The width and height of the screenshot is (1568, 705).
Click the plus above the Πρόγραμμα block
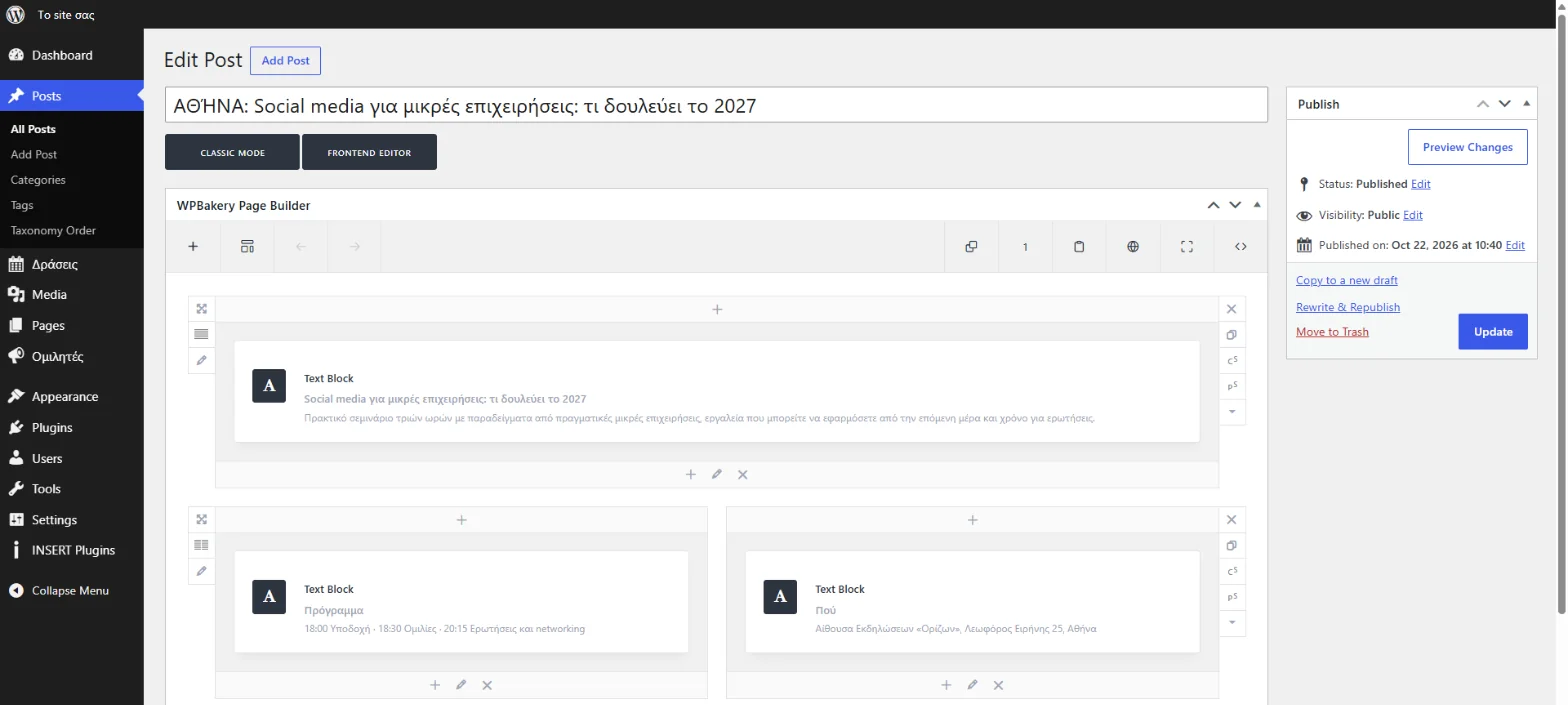pos(461,520)
